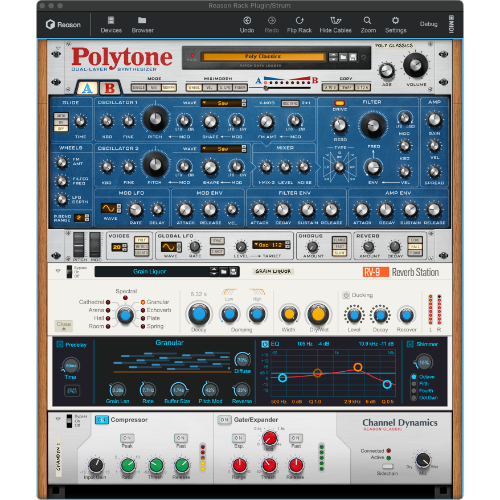Switch to Polytone layer A tab

pyautogui.click(x=87, y=88)
